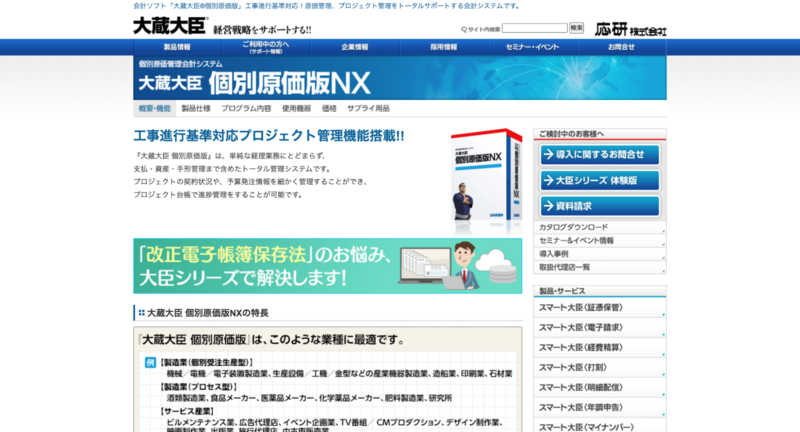Select the 概要・機能 tab

[155, 108]
